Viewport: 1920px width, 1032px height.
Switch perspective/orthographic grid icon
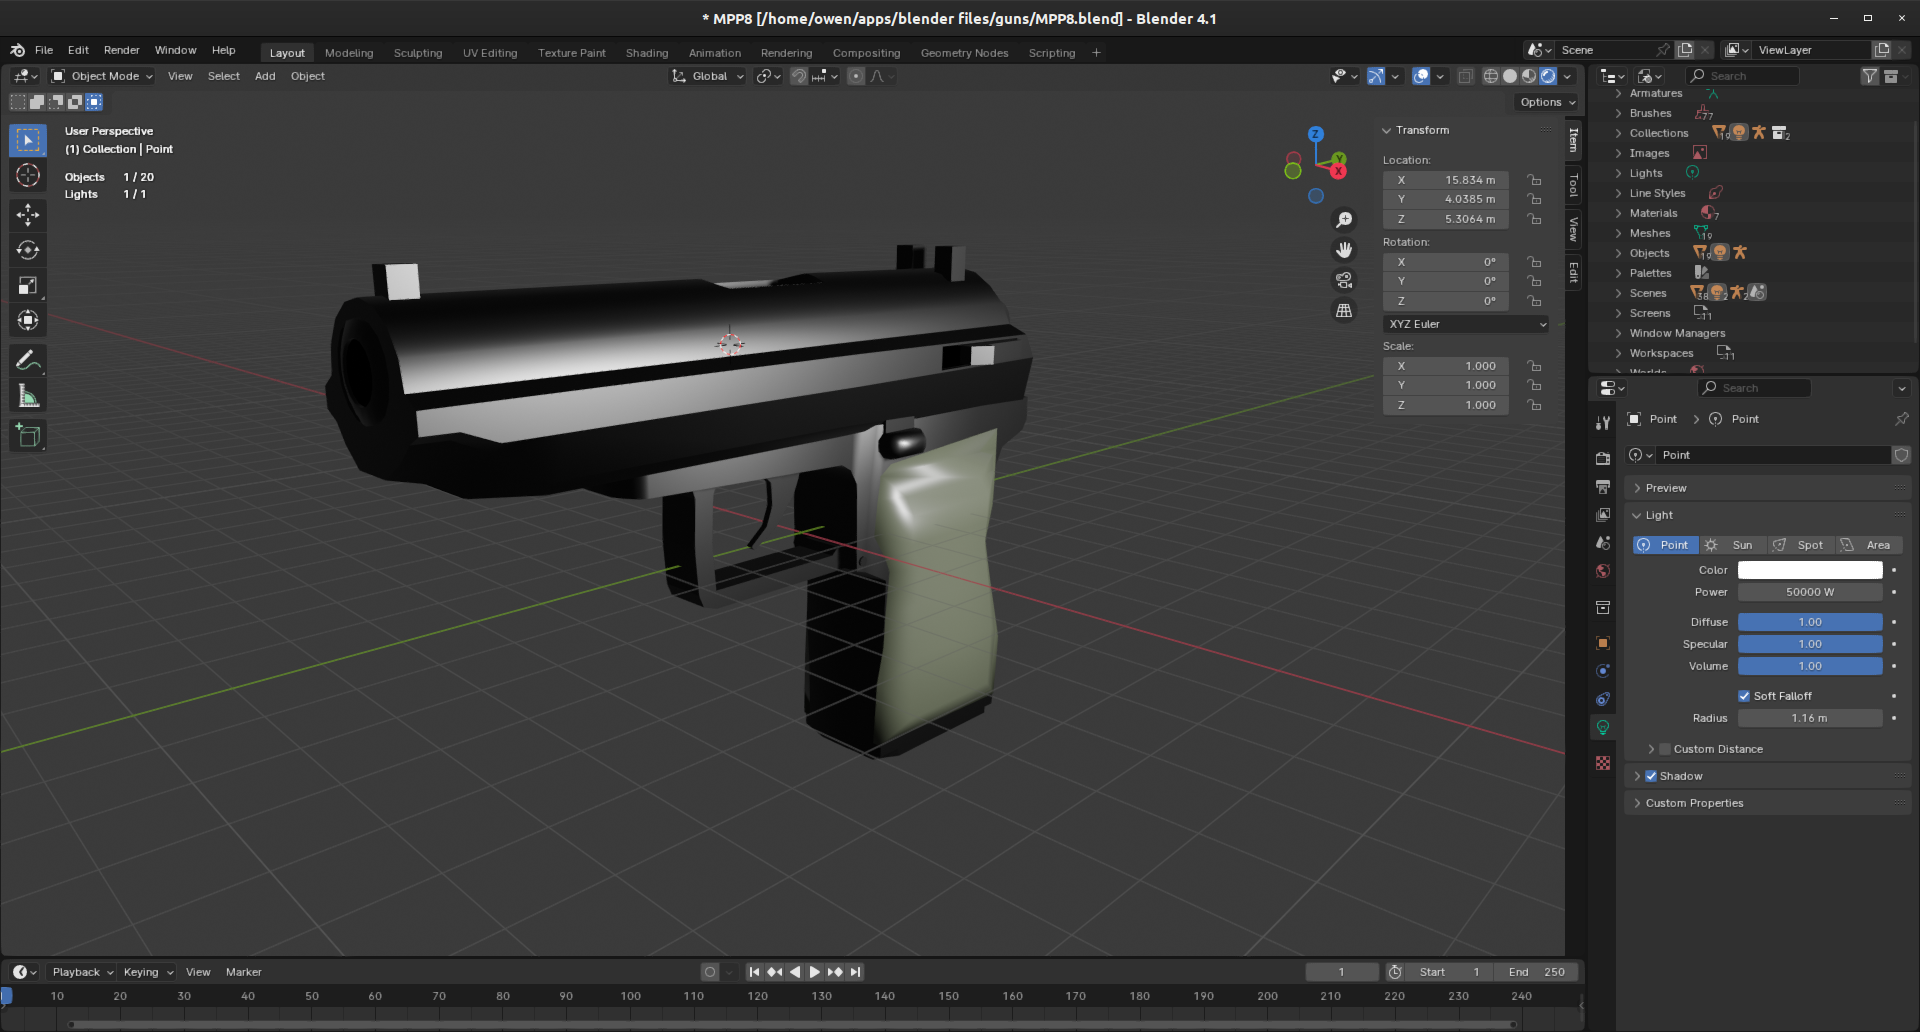pos(1344,310)
